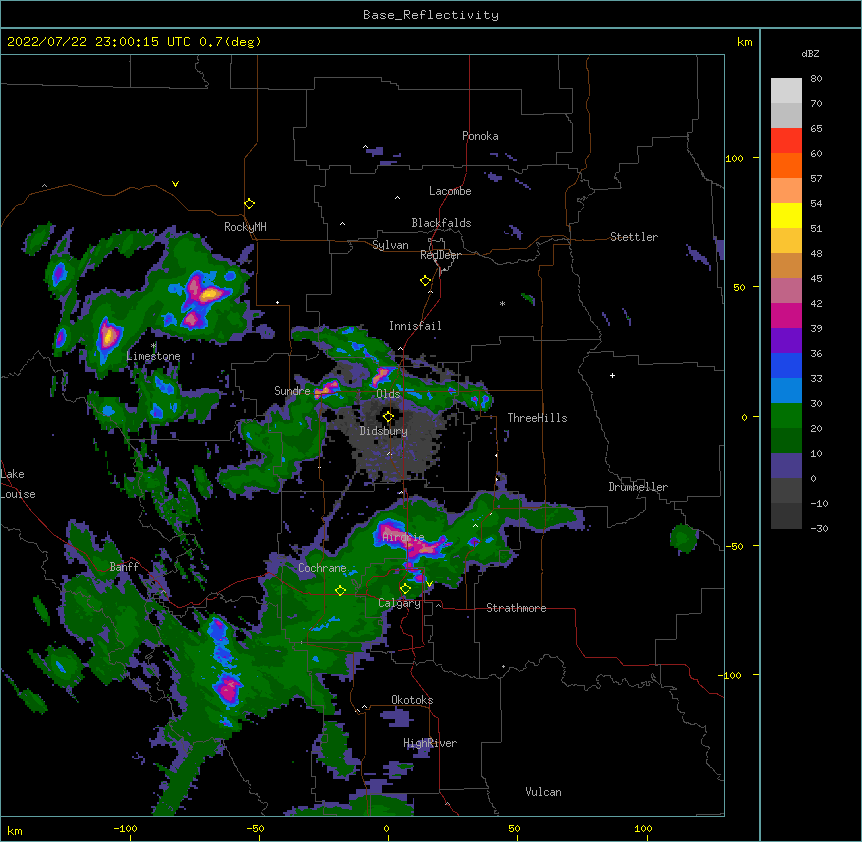This screenshot has height=842, width=862.
Task: Click the magenta 39-42 dBZ legend swatch
Action: pyautogui.click(x=786, y=315)
